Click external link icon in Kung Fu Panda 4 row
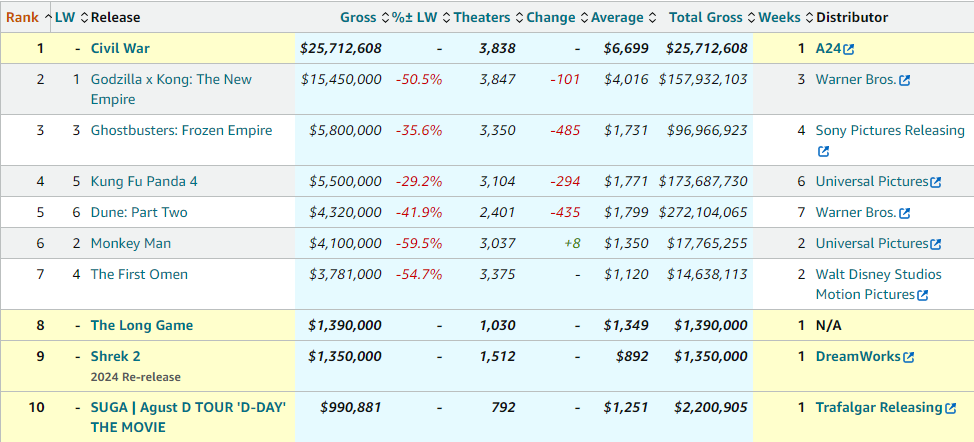Image resolution: width=974 pixels, height=442 pixels. point(936,182)
